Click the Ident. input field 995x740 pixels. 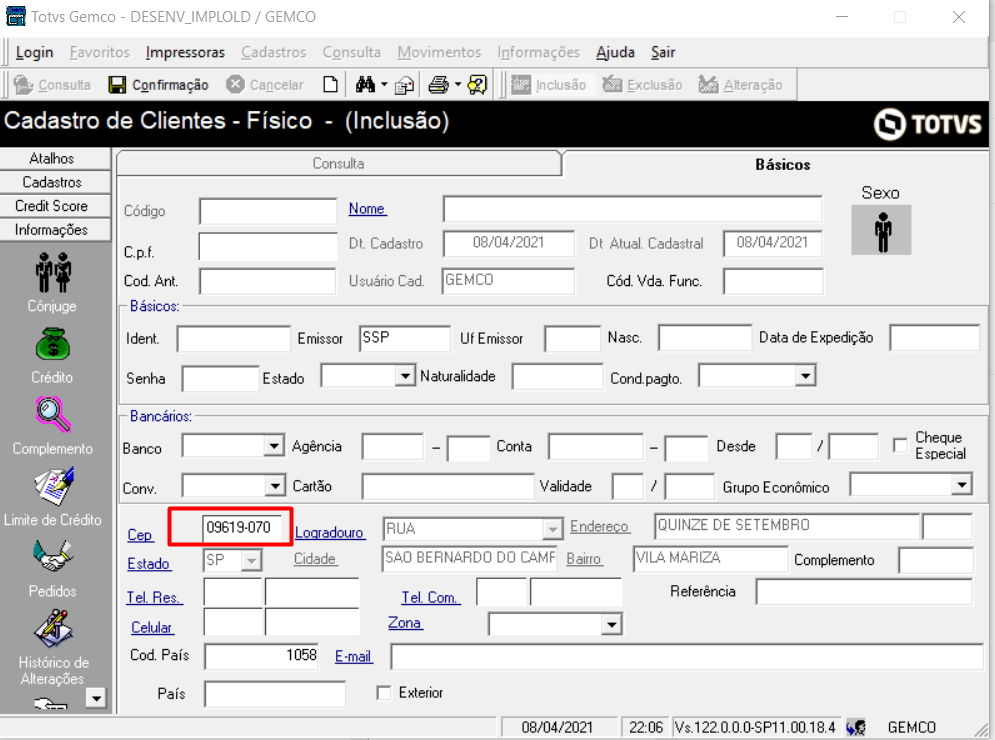click(234, 338)
